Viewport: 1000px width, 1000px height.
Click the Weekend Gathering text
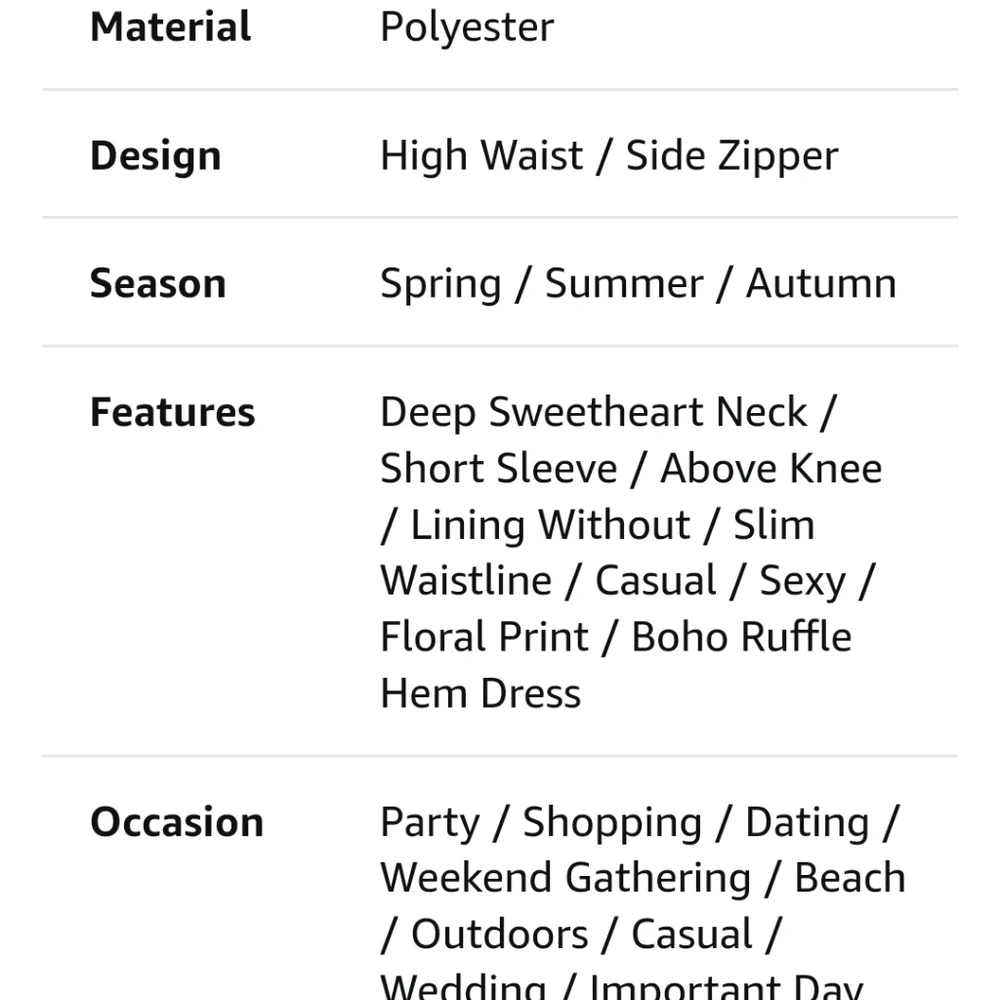[x=565, y=878]
